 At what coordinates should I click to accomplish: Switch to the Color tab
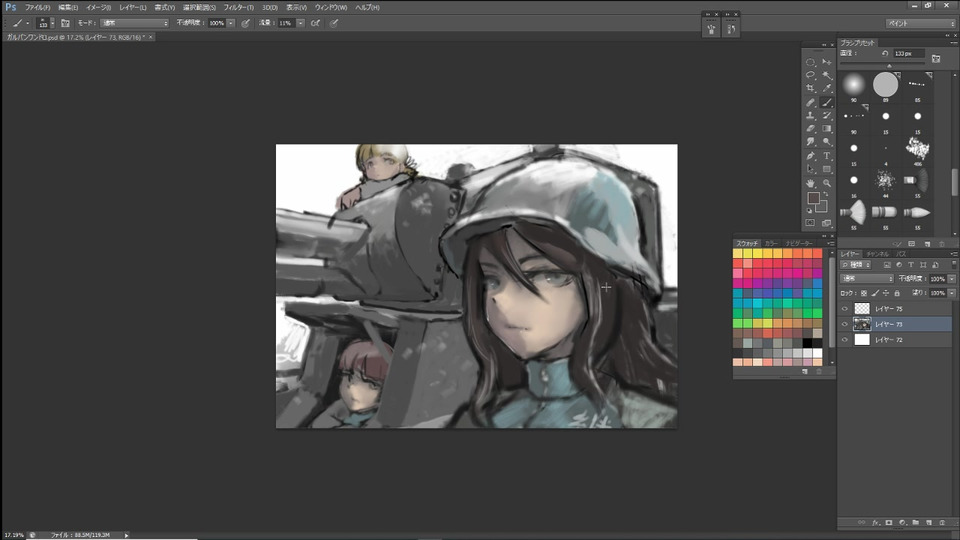tap(770, 243)
